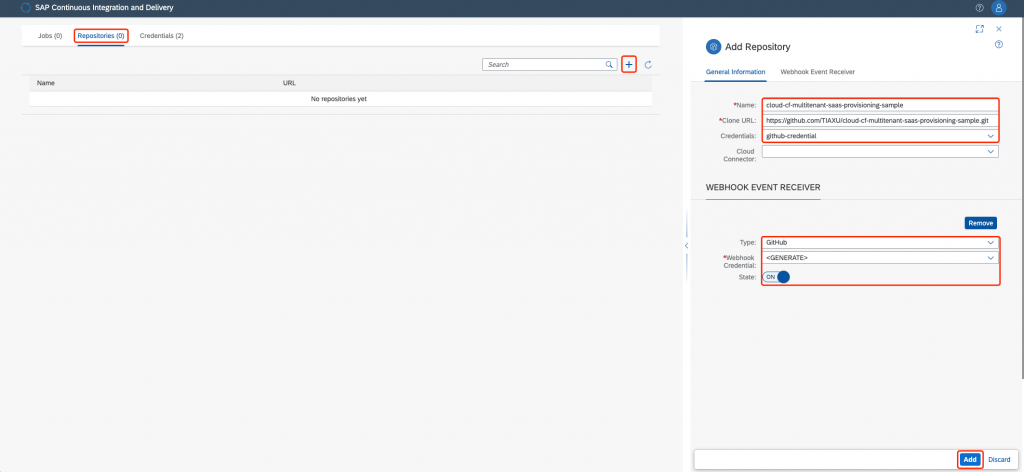
Task: Select the General Information tab
Action: [x=735, y=72]
